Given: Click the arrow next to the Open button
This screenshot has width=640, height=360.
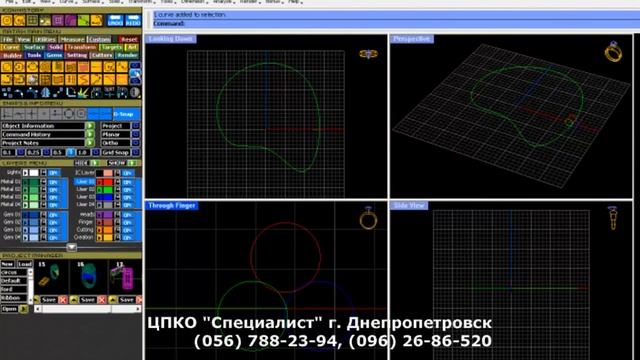Looking at the screenshot, I should click(x=23, y=309).
